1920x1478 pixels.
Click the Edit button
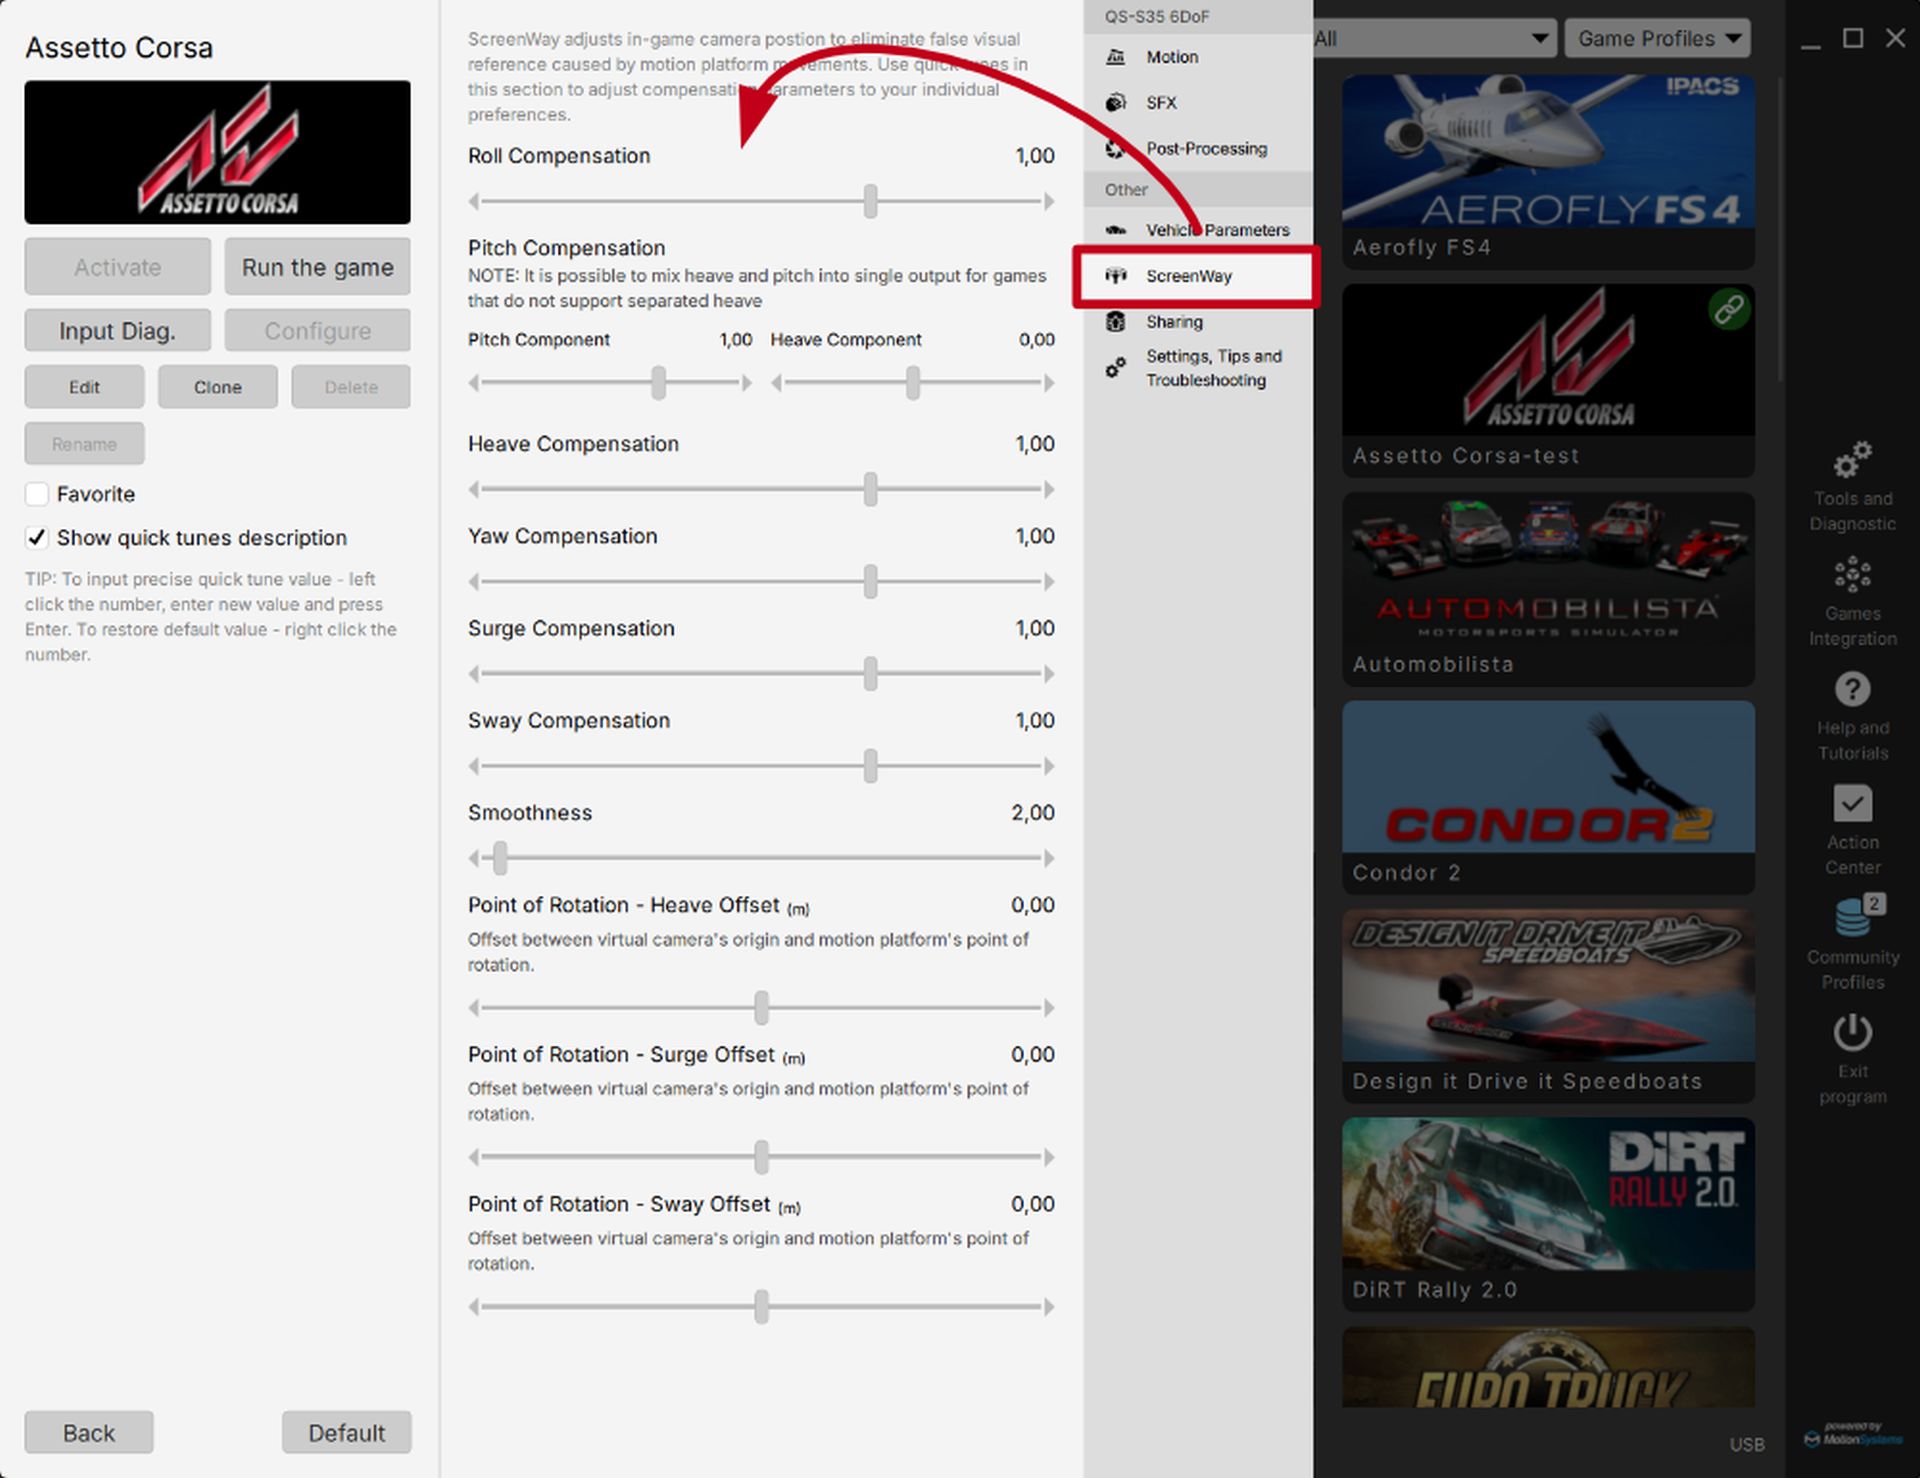(84, 387)
